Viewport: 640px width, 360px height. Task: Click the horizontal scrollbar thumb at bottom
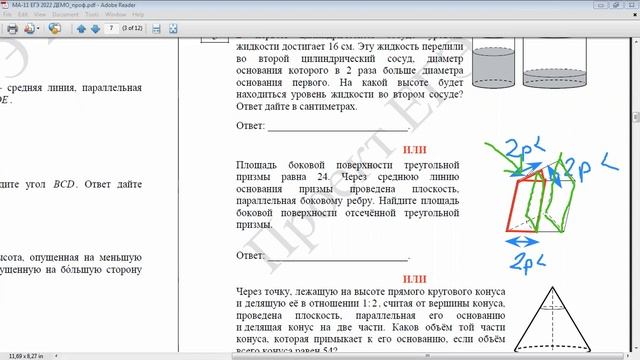[x=427, y=356]
